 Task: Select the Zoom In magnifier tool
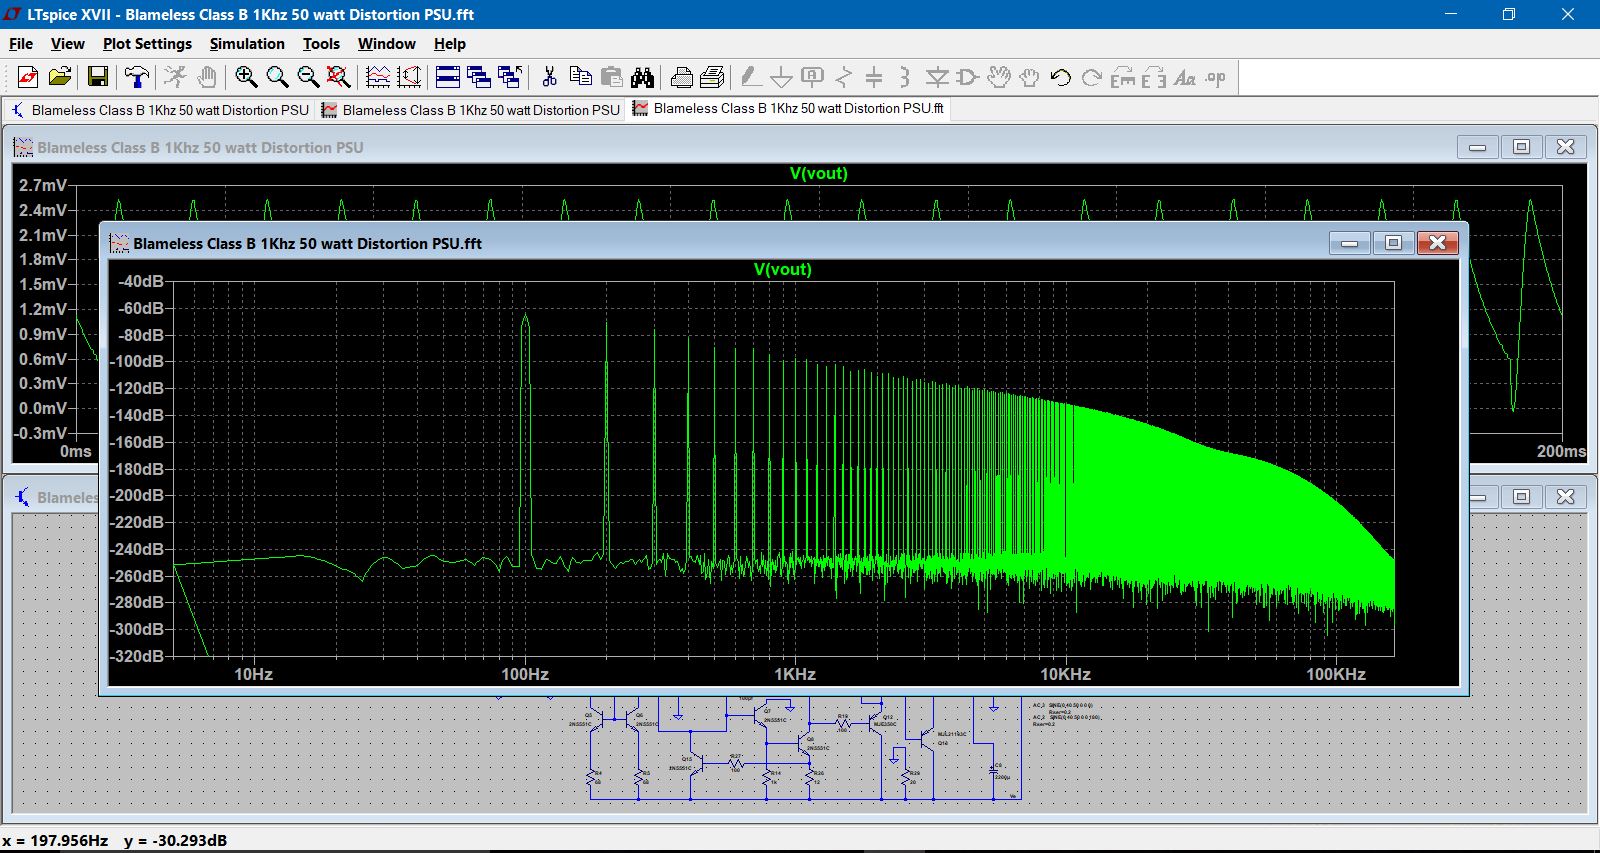[246, 77]
